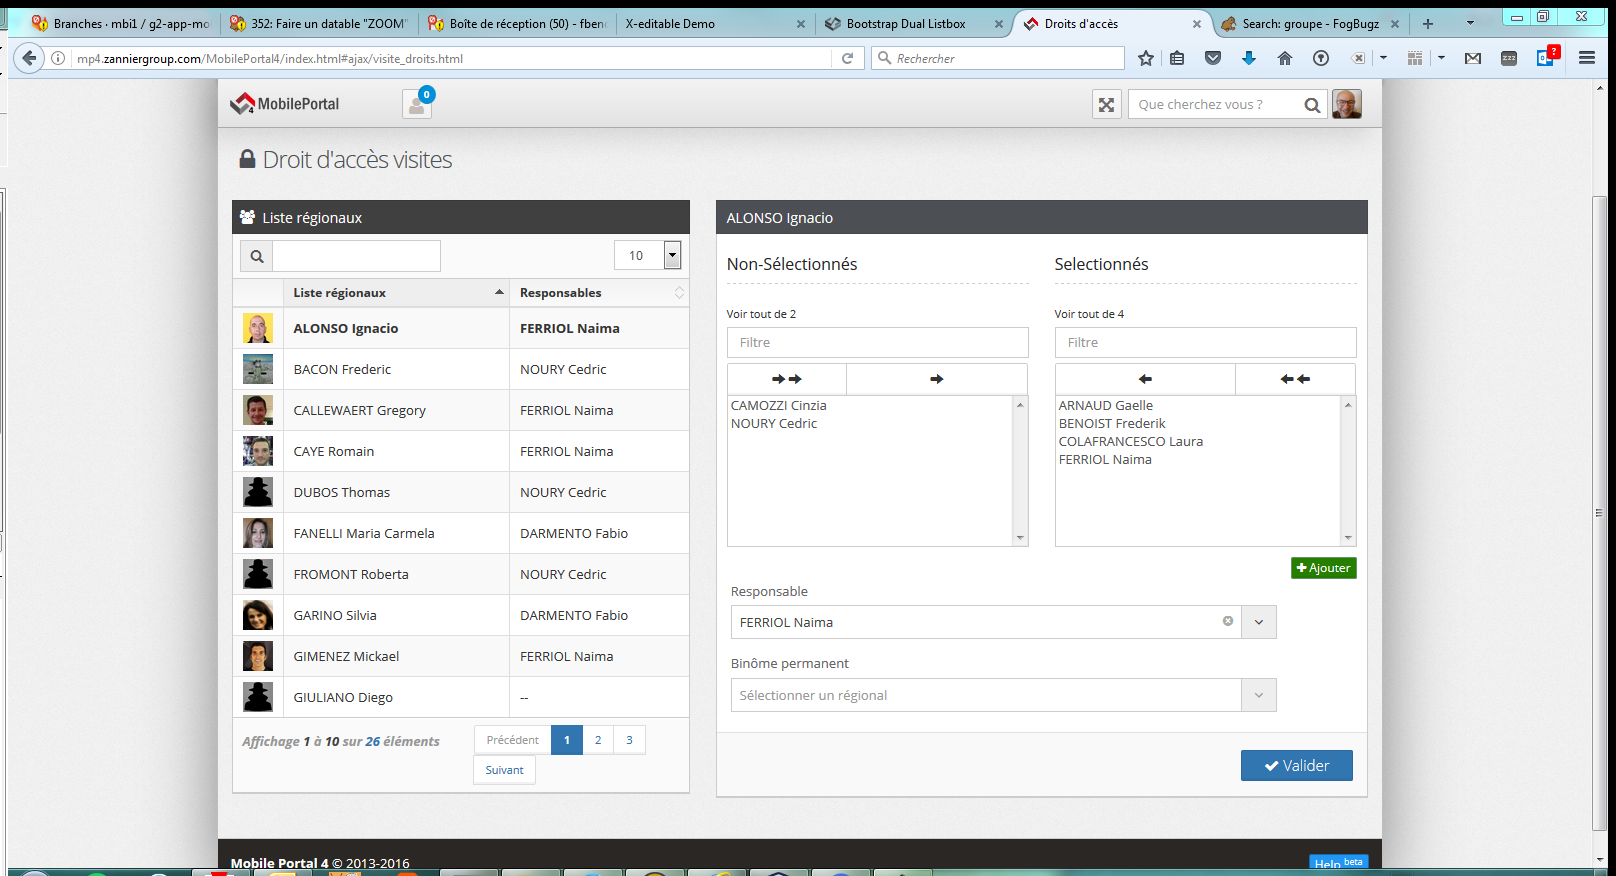Move selected item right with single arrow
The width and height of the screenshot is (1616, 876).
tap(936, 379)
